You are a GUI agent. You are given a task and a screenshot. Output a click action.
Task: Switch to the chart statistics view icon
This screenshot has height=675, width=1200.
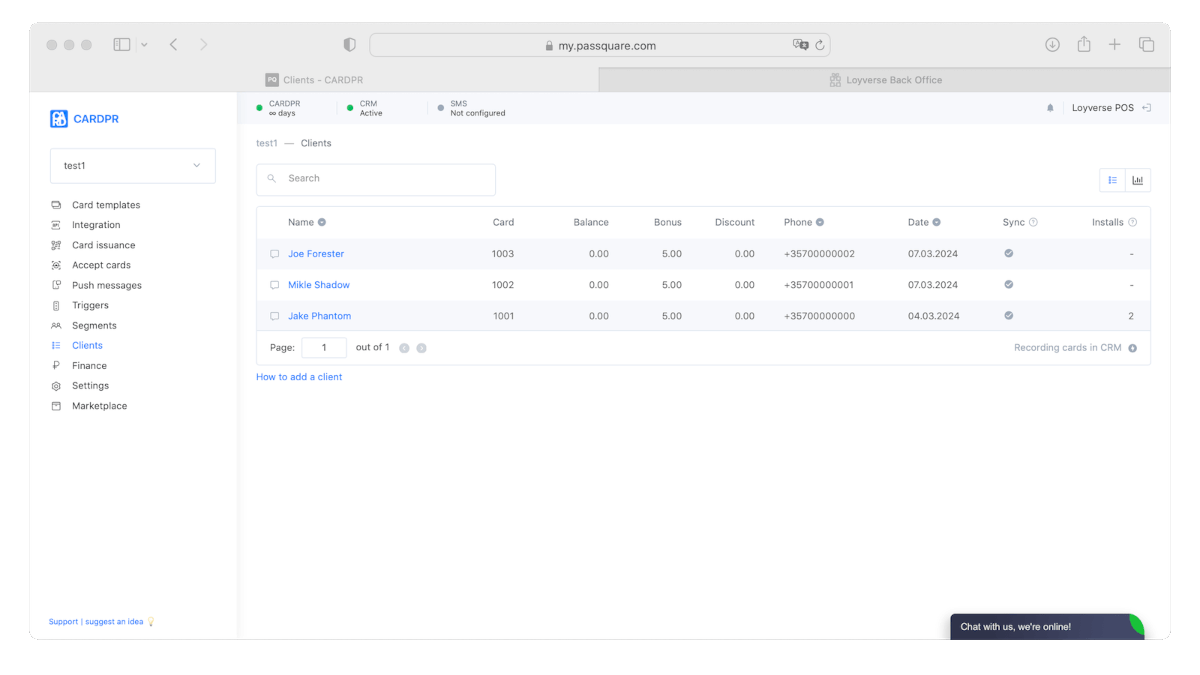1138,180
